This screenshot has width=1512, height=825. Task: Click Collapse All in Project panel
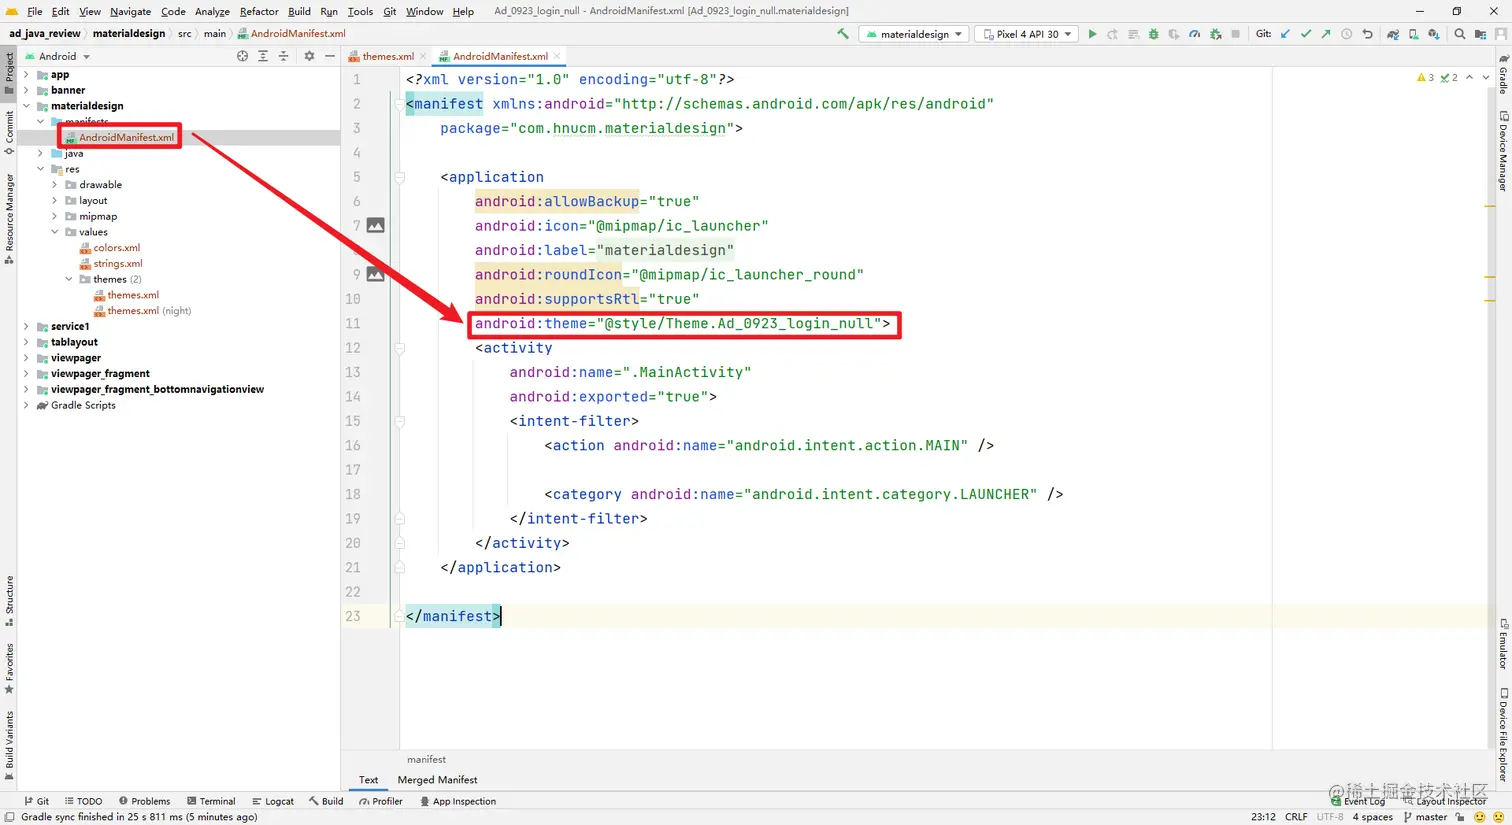point(283,56)
